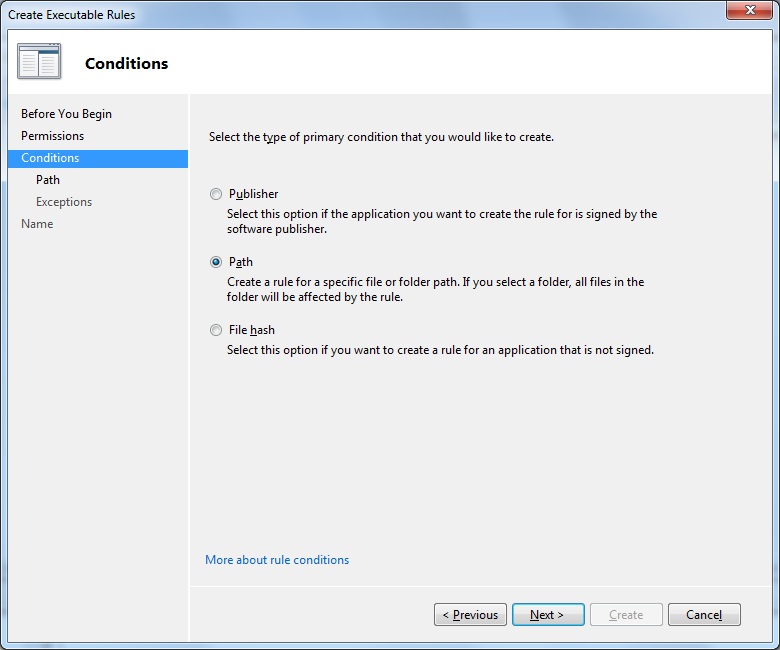This screenshot has width=780, height=650.
Task: Select the highlighted Conditions step in sidebar
Action: (x=50, y=158)
